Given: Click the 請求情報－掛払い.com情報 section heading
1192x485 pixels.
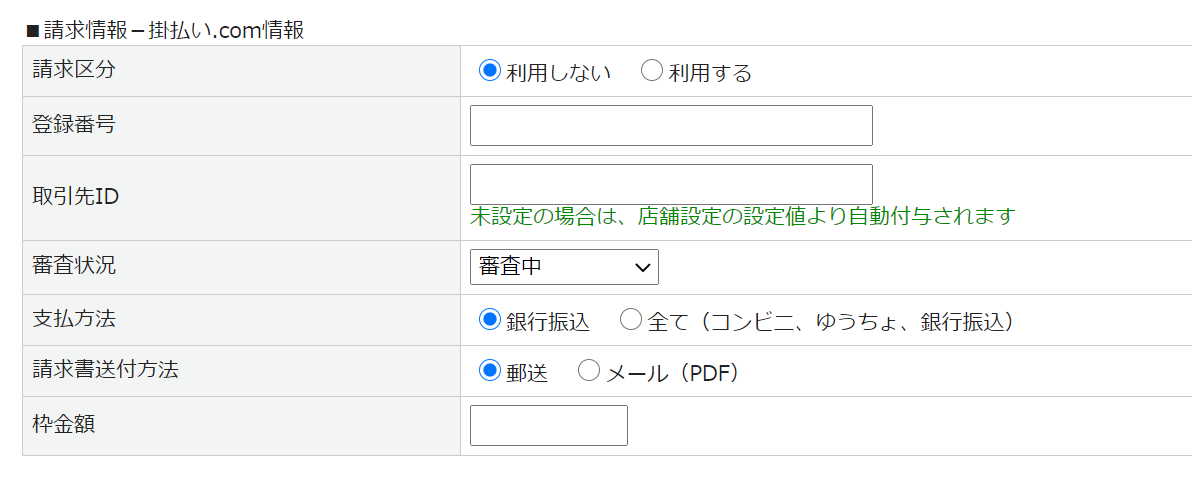Looking at the screenshot, I should [x=166, y=30].
